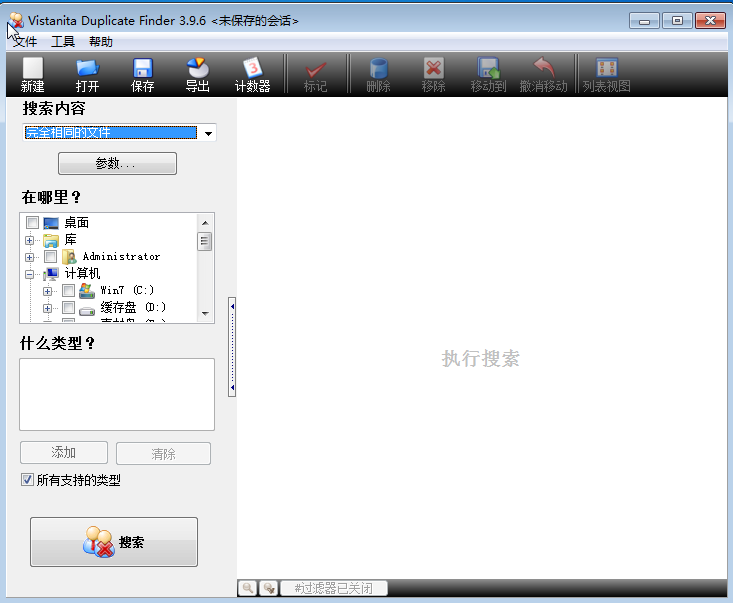Click the tree scroll down arrow

point(205,313)
